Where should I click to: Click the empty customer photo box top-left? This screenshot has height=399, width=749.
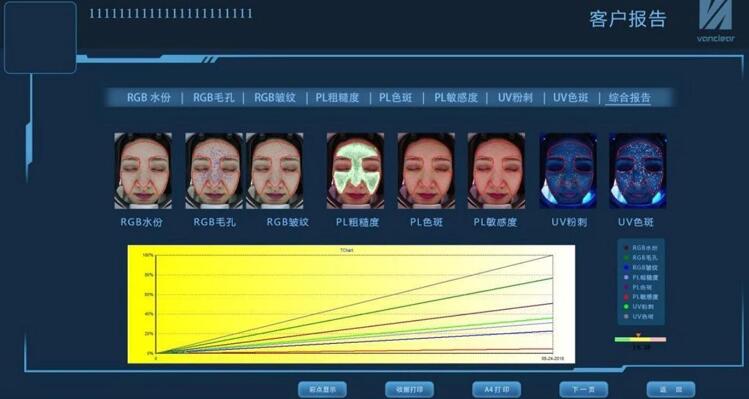click(x=40, y=37)
